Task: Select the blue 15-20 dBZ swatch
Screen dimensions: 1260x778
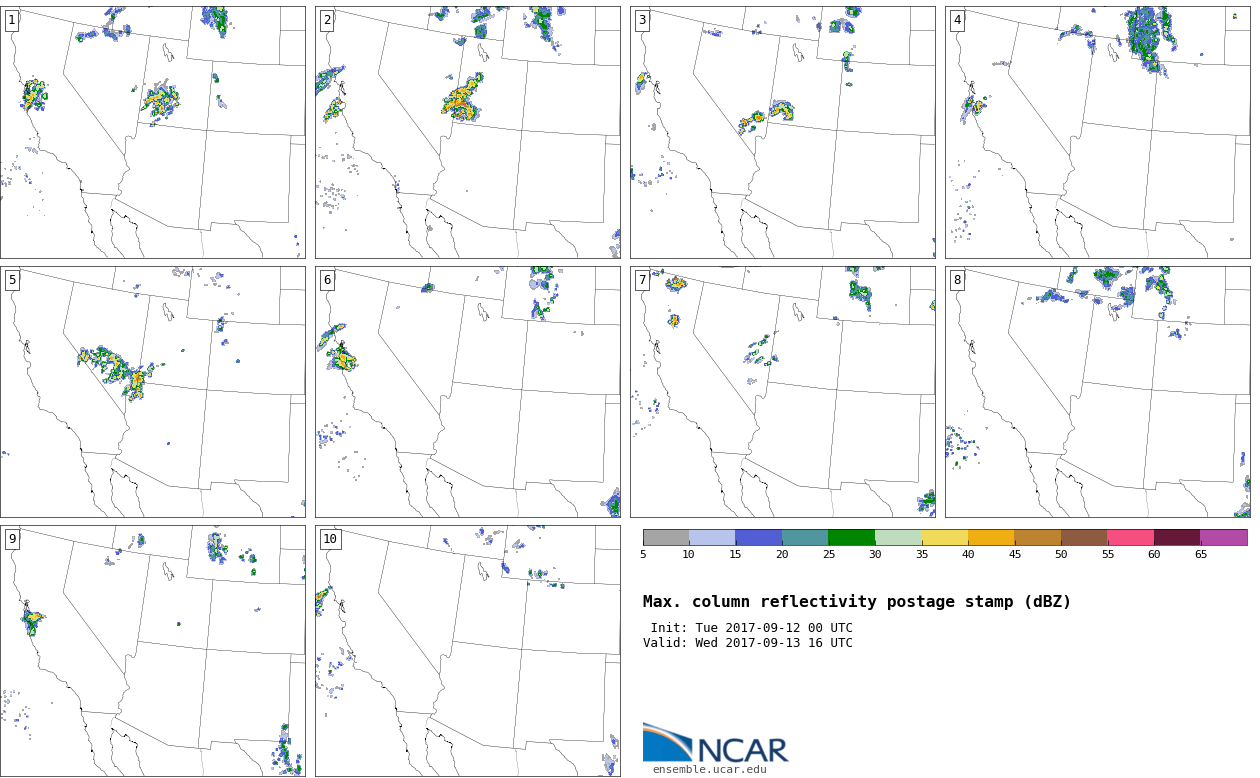Action: click(759, 537)
